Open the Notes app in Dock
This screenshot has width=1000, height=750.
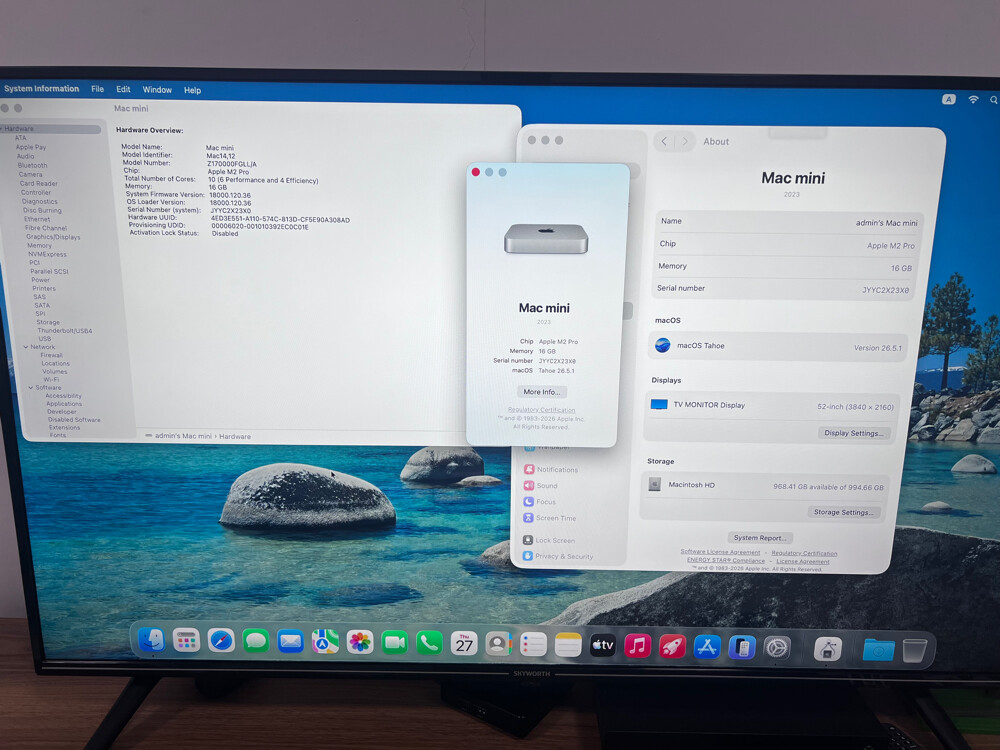[x=568, y=645]
